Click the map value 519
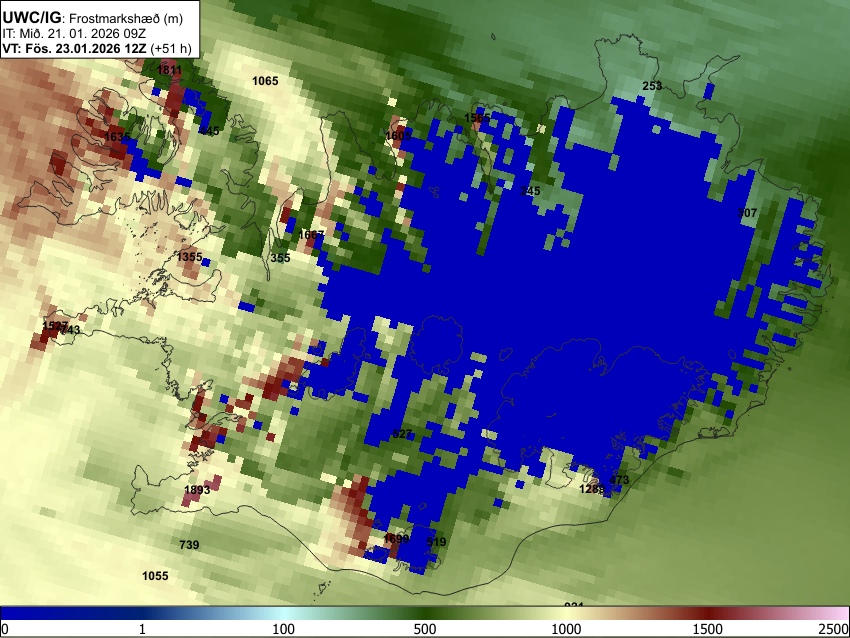This screenshot has width=850, height=638. 436,542
